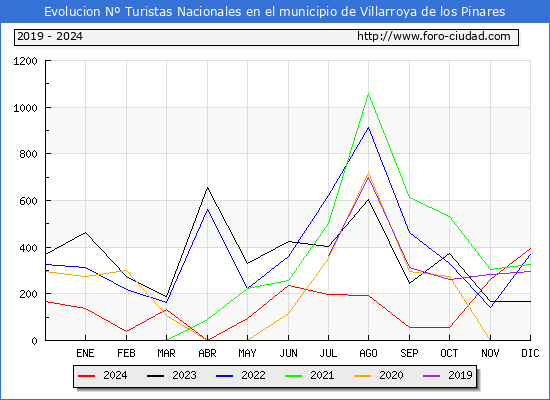Viewport: 550px width, 400px height.
Task: Click the black 2023 point at ENE
Action: pos(85,232)
